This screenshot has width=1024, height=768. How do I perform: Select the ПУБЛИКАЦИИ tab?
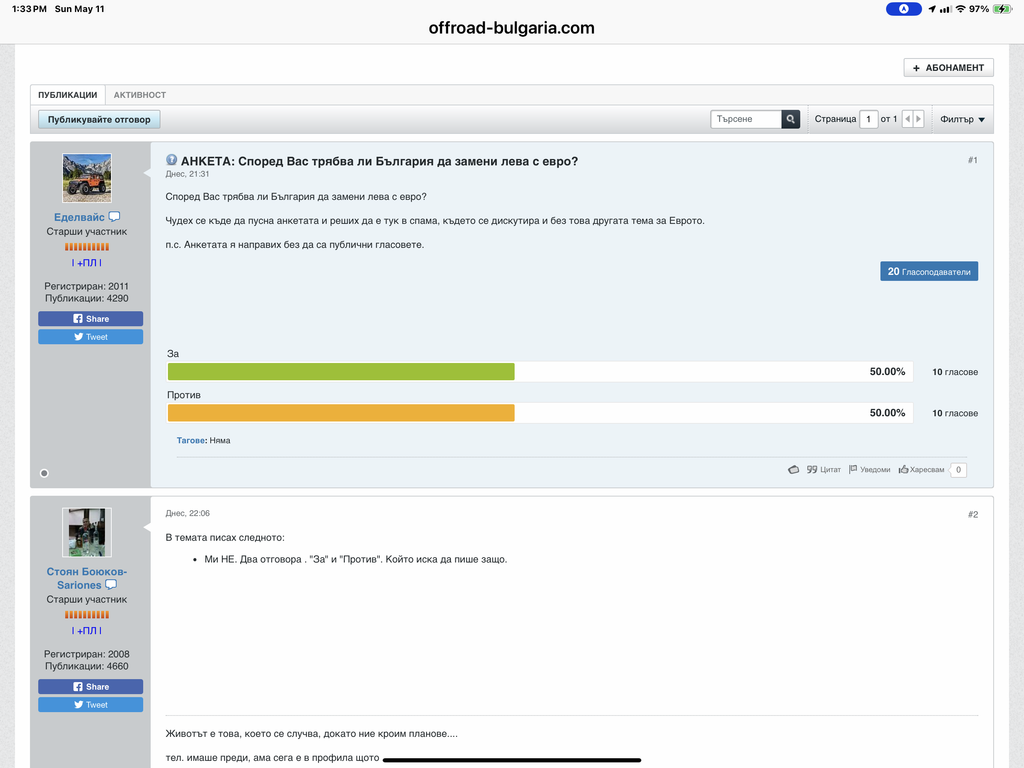click(x=68, y=95)
